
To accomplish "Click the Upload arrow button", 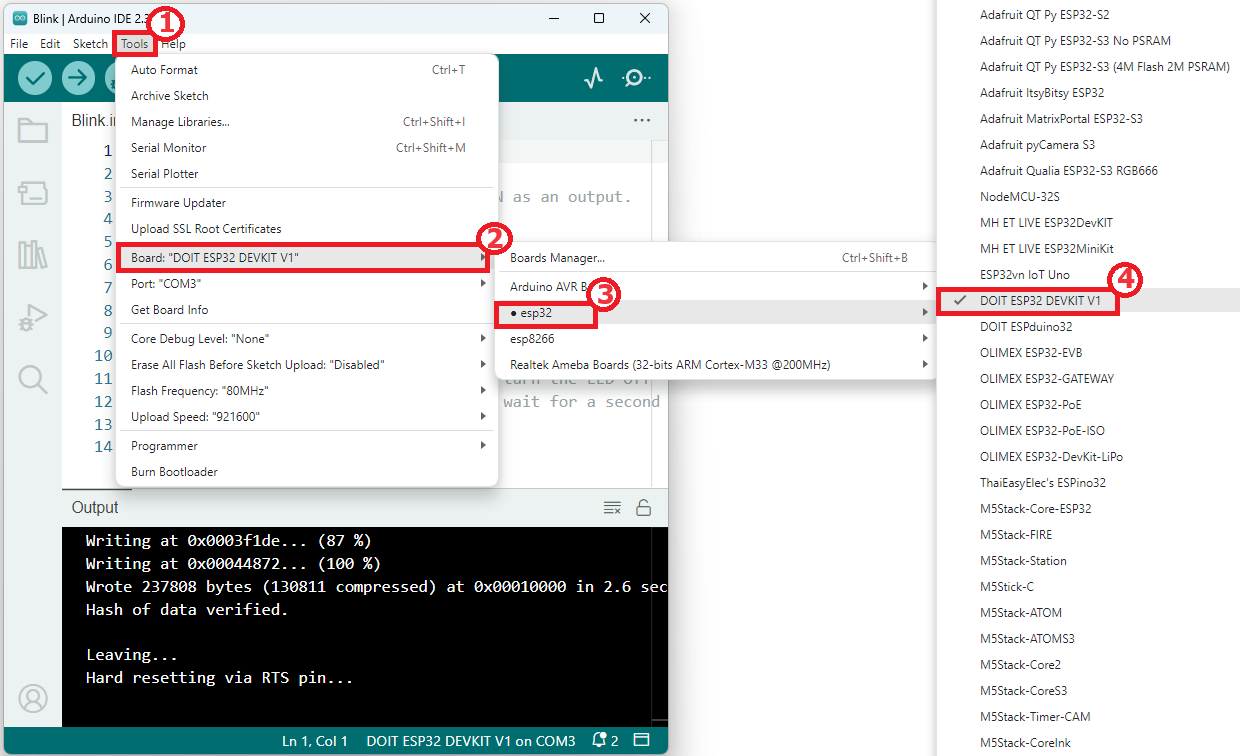I will click(x=78, y=78).
